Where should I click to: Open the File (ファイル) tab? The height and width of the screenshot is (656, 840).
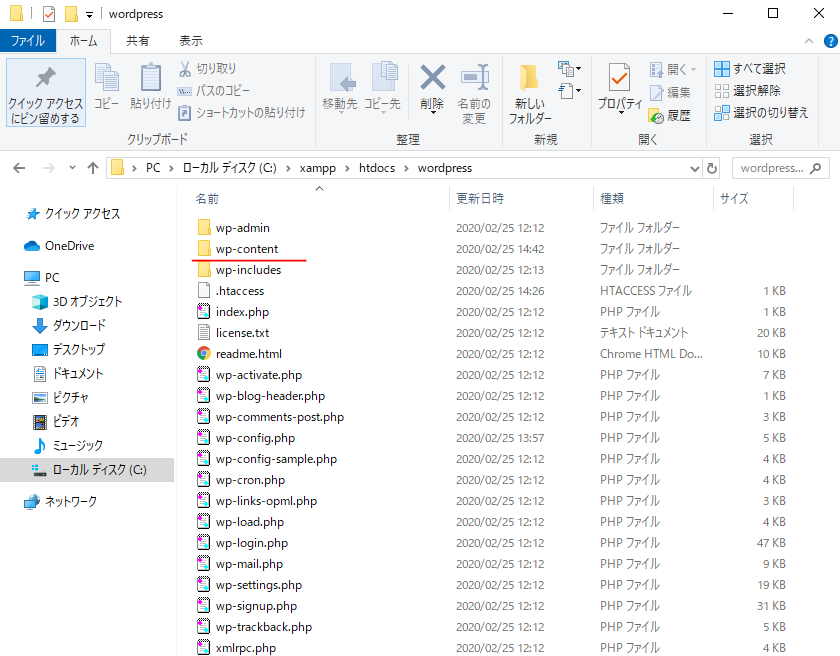(x=28, y=41)
